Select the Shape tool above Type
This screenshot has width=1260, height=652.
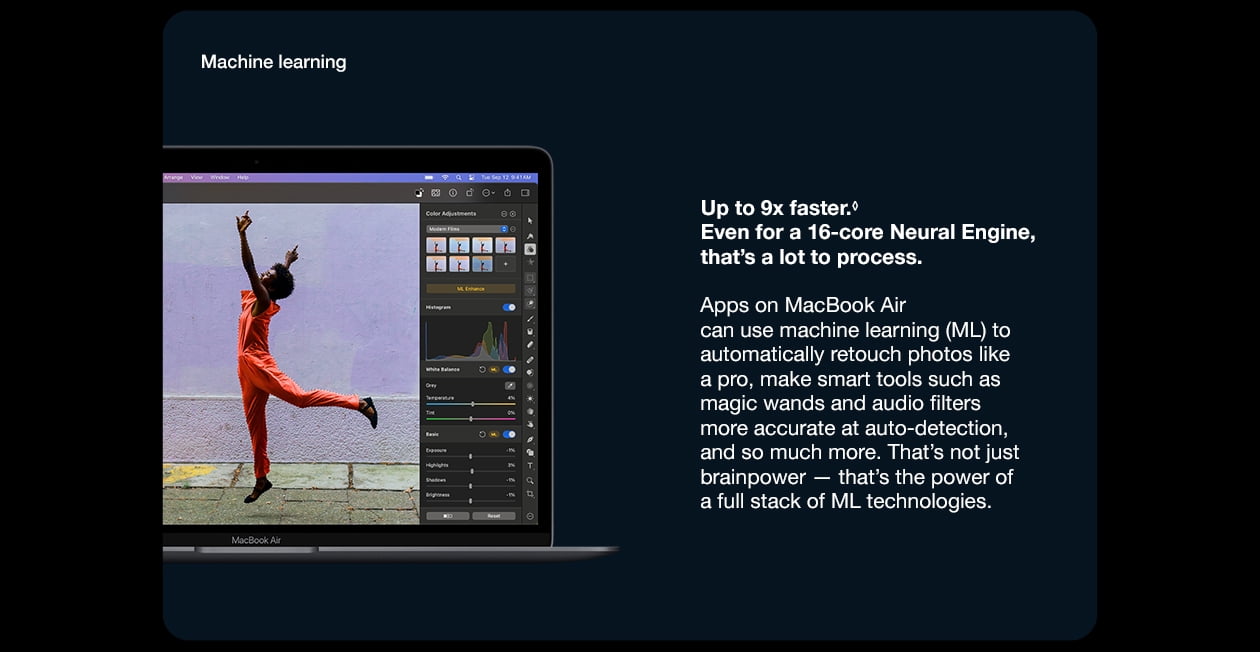point(530,453)
